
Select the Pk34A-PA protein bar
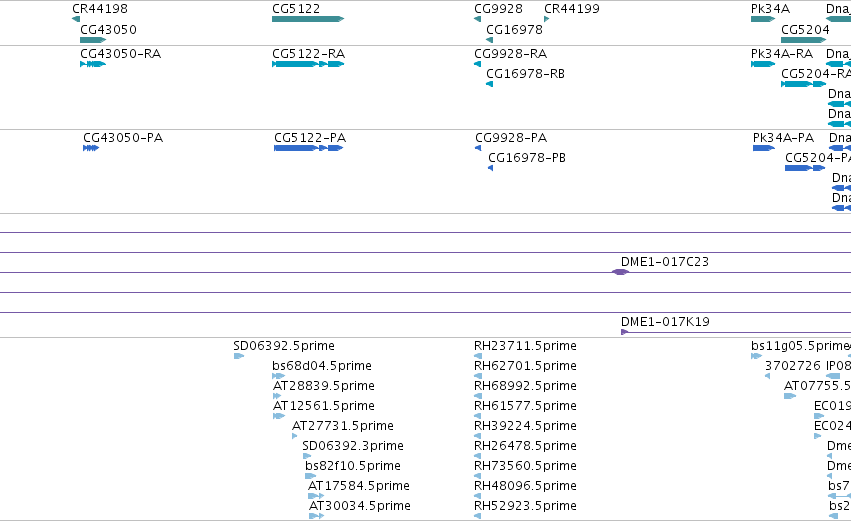pos(763,148)
